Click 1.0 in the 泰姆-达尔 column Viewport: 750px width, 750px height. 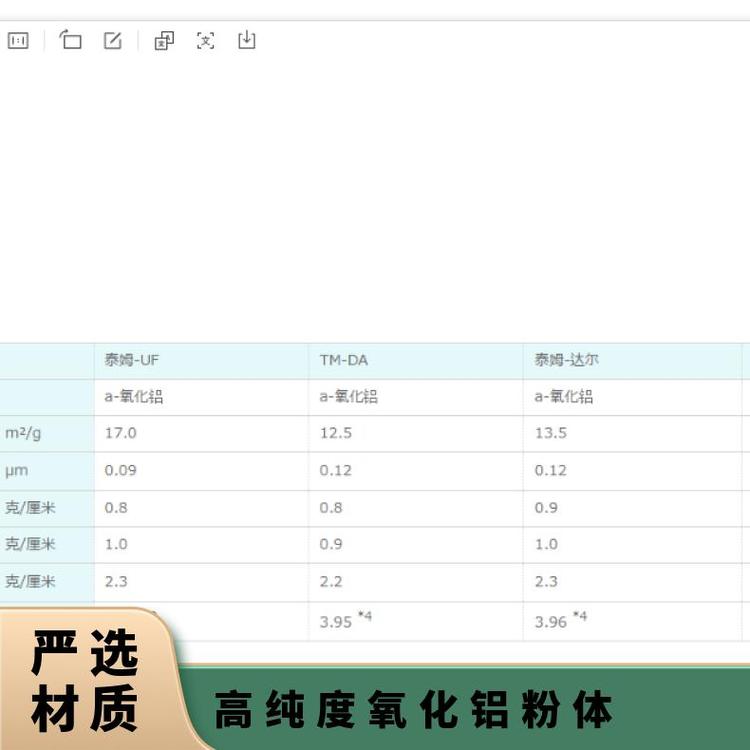(546, 544)
